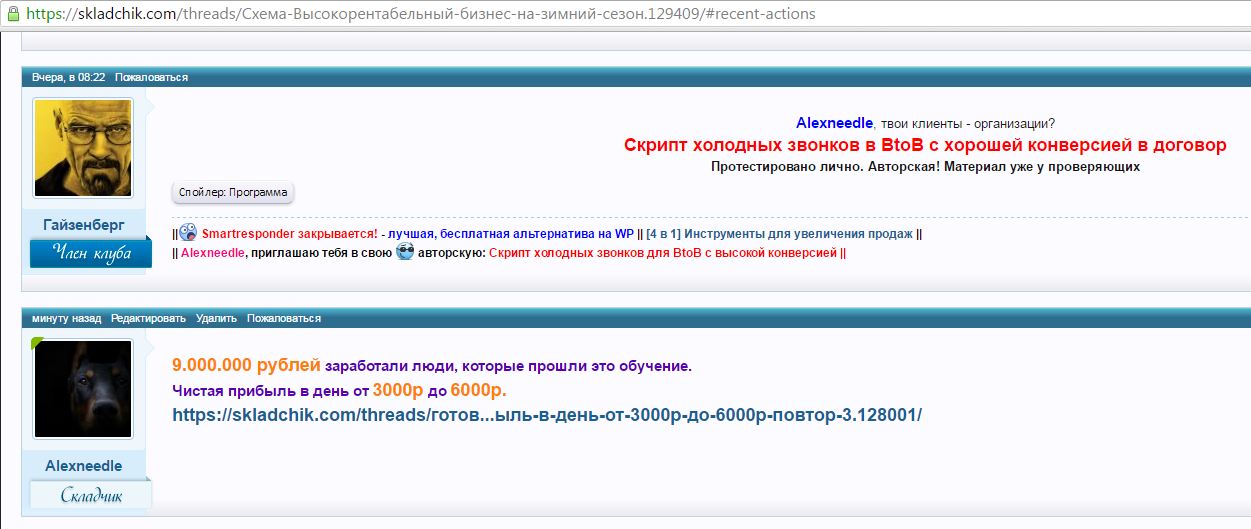Open 'лучшая, бесплатная альтернатива на WP' link
The width and height of the screenshot is (1251, 529).
[x=511, y=233]
